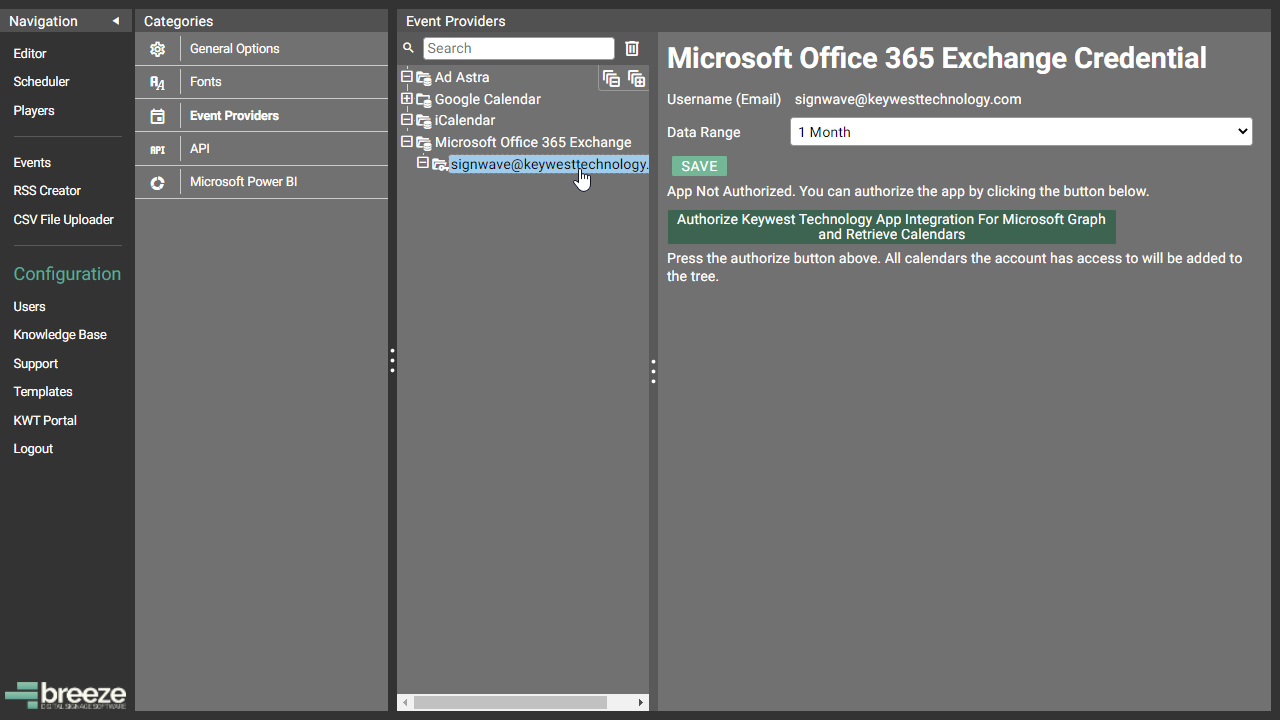
Task: Open the Data Range dropdown
Action: point(1021,132)
